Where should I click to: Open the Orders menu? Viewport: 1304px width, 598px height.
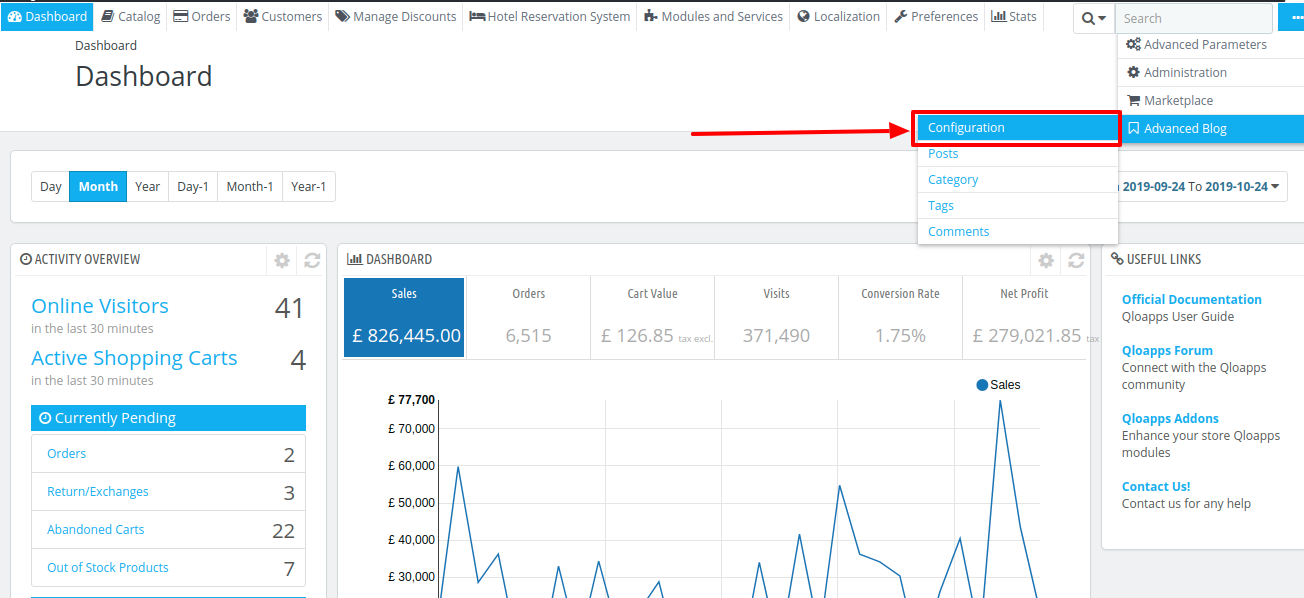(202, 16)
